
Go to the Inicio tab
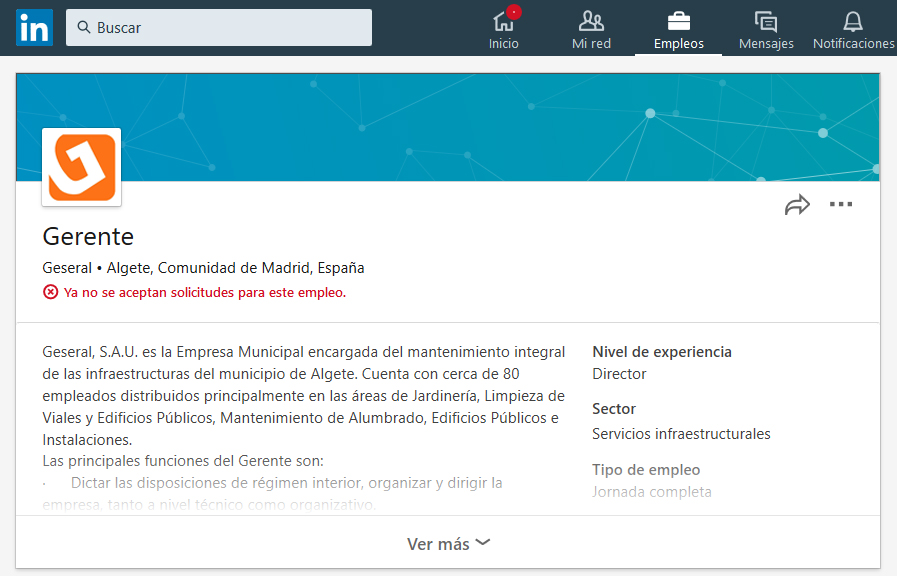[x=503, y=29]
